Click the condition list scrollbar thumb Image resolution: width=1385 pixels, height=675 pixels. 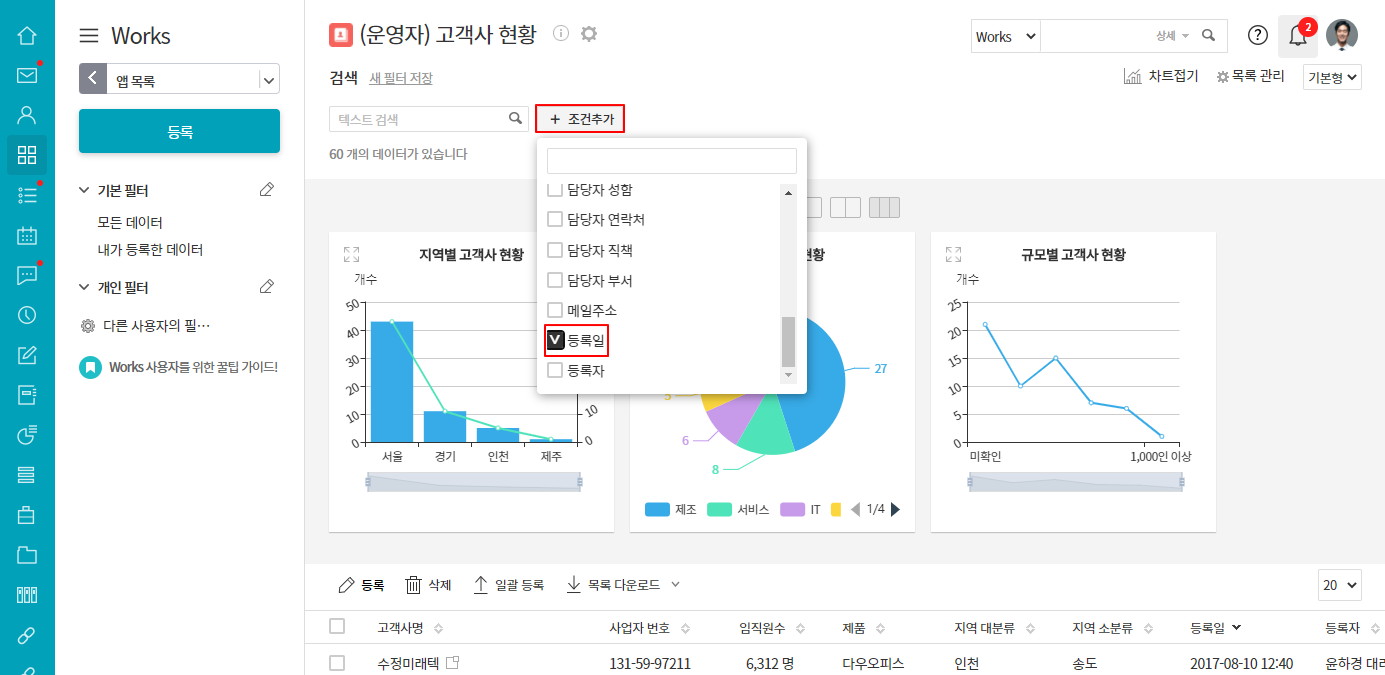point(788,341)
